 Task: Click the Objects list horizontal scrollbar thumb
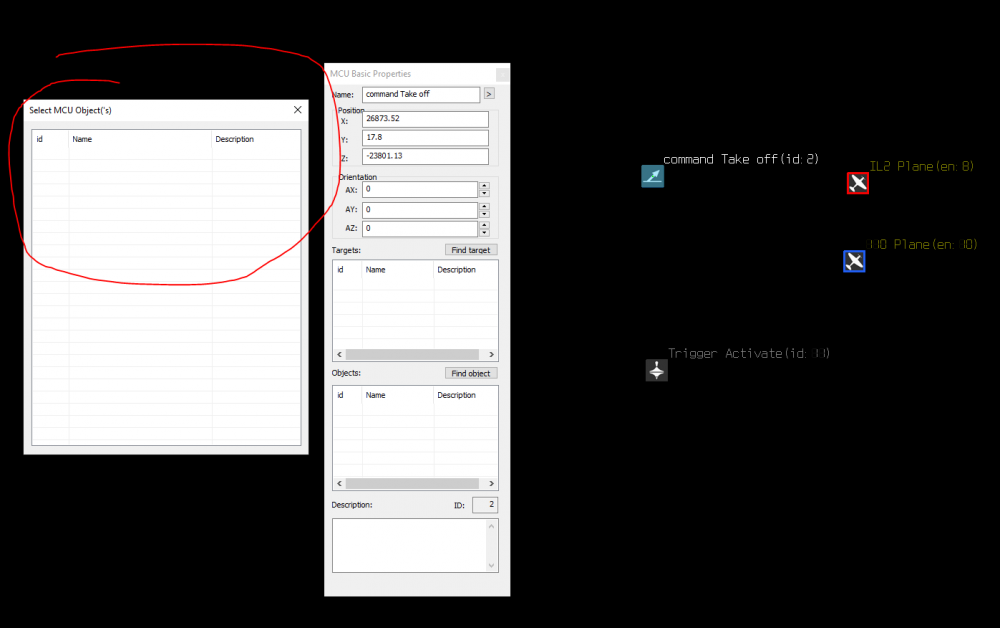(x=412, y=483)
